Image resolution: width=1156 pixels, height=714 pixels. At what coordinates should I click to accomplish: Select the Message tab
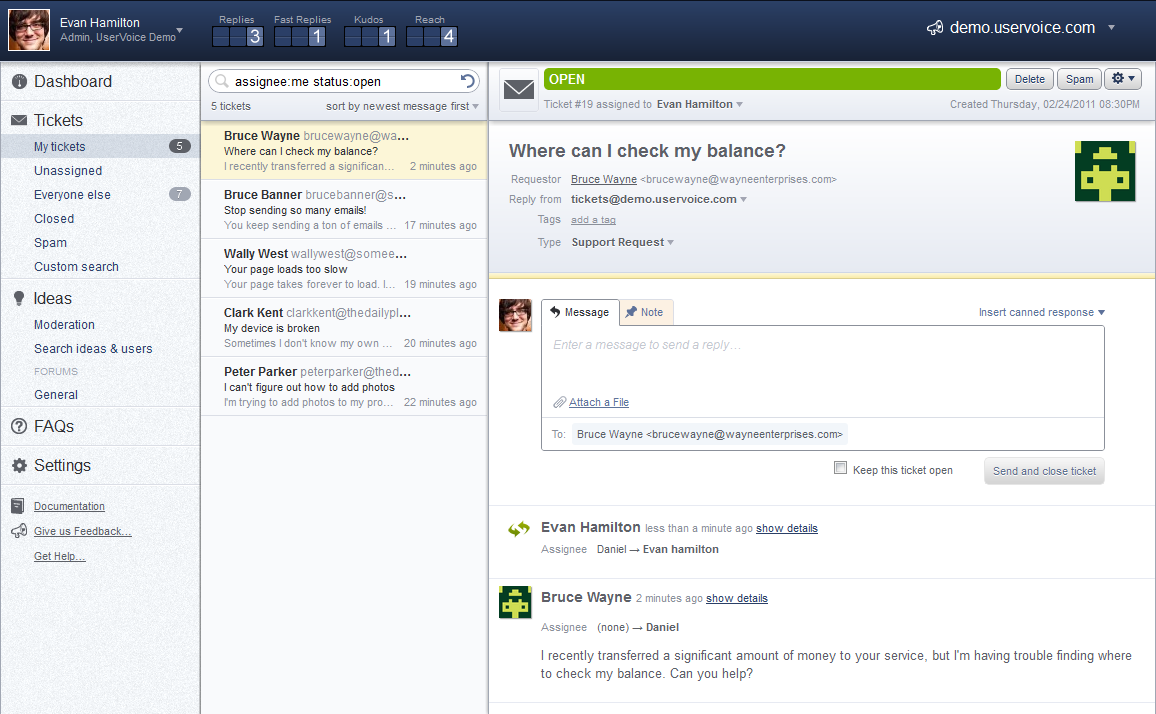tap(580, 312)
